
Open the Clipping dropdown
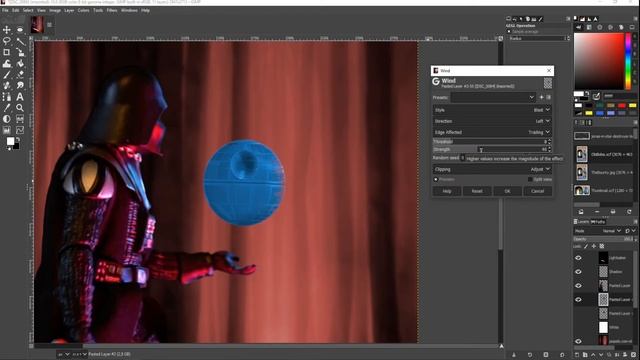click(x=492, y=169)
